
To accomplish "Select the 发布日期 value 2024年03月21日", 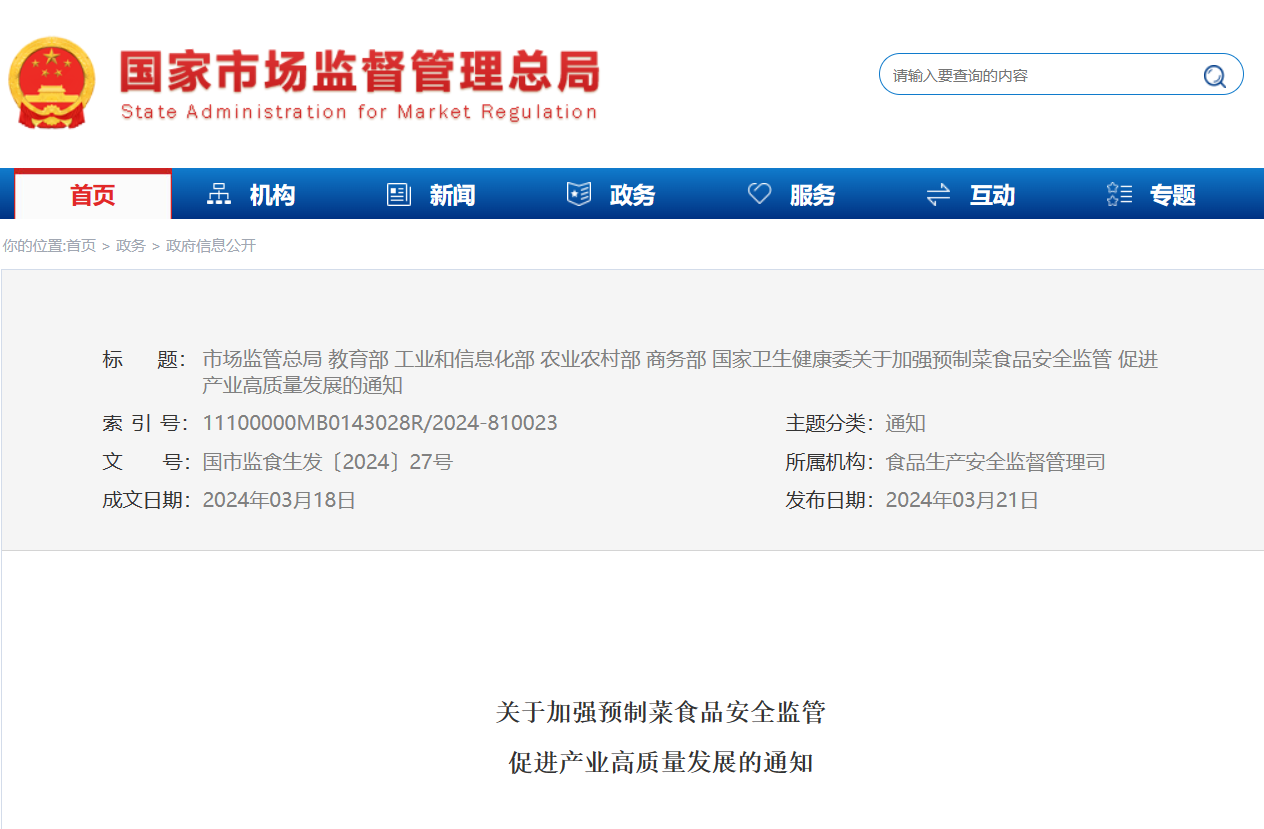I will pyautogui.click(x=962, y=500).
